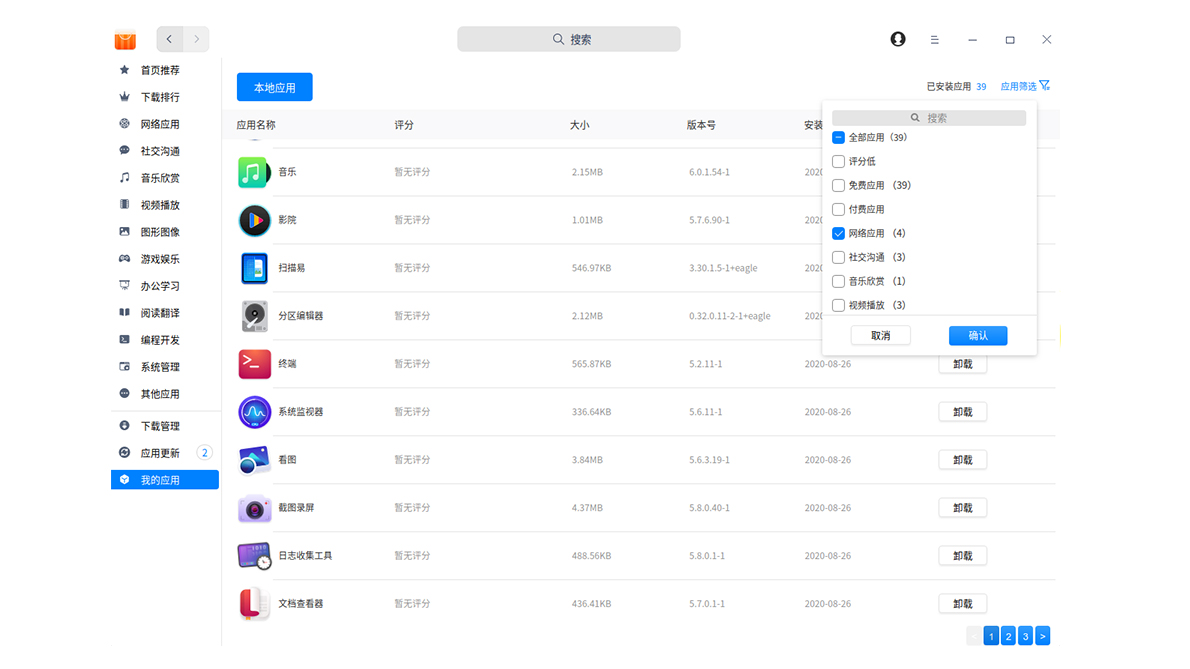The image size is (1190, 669).
Task: Check the 付费应用 filter checkbox
Action: 839,209
